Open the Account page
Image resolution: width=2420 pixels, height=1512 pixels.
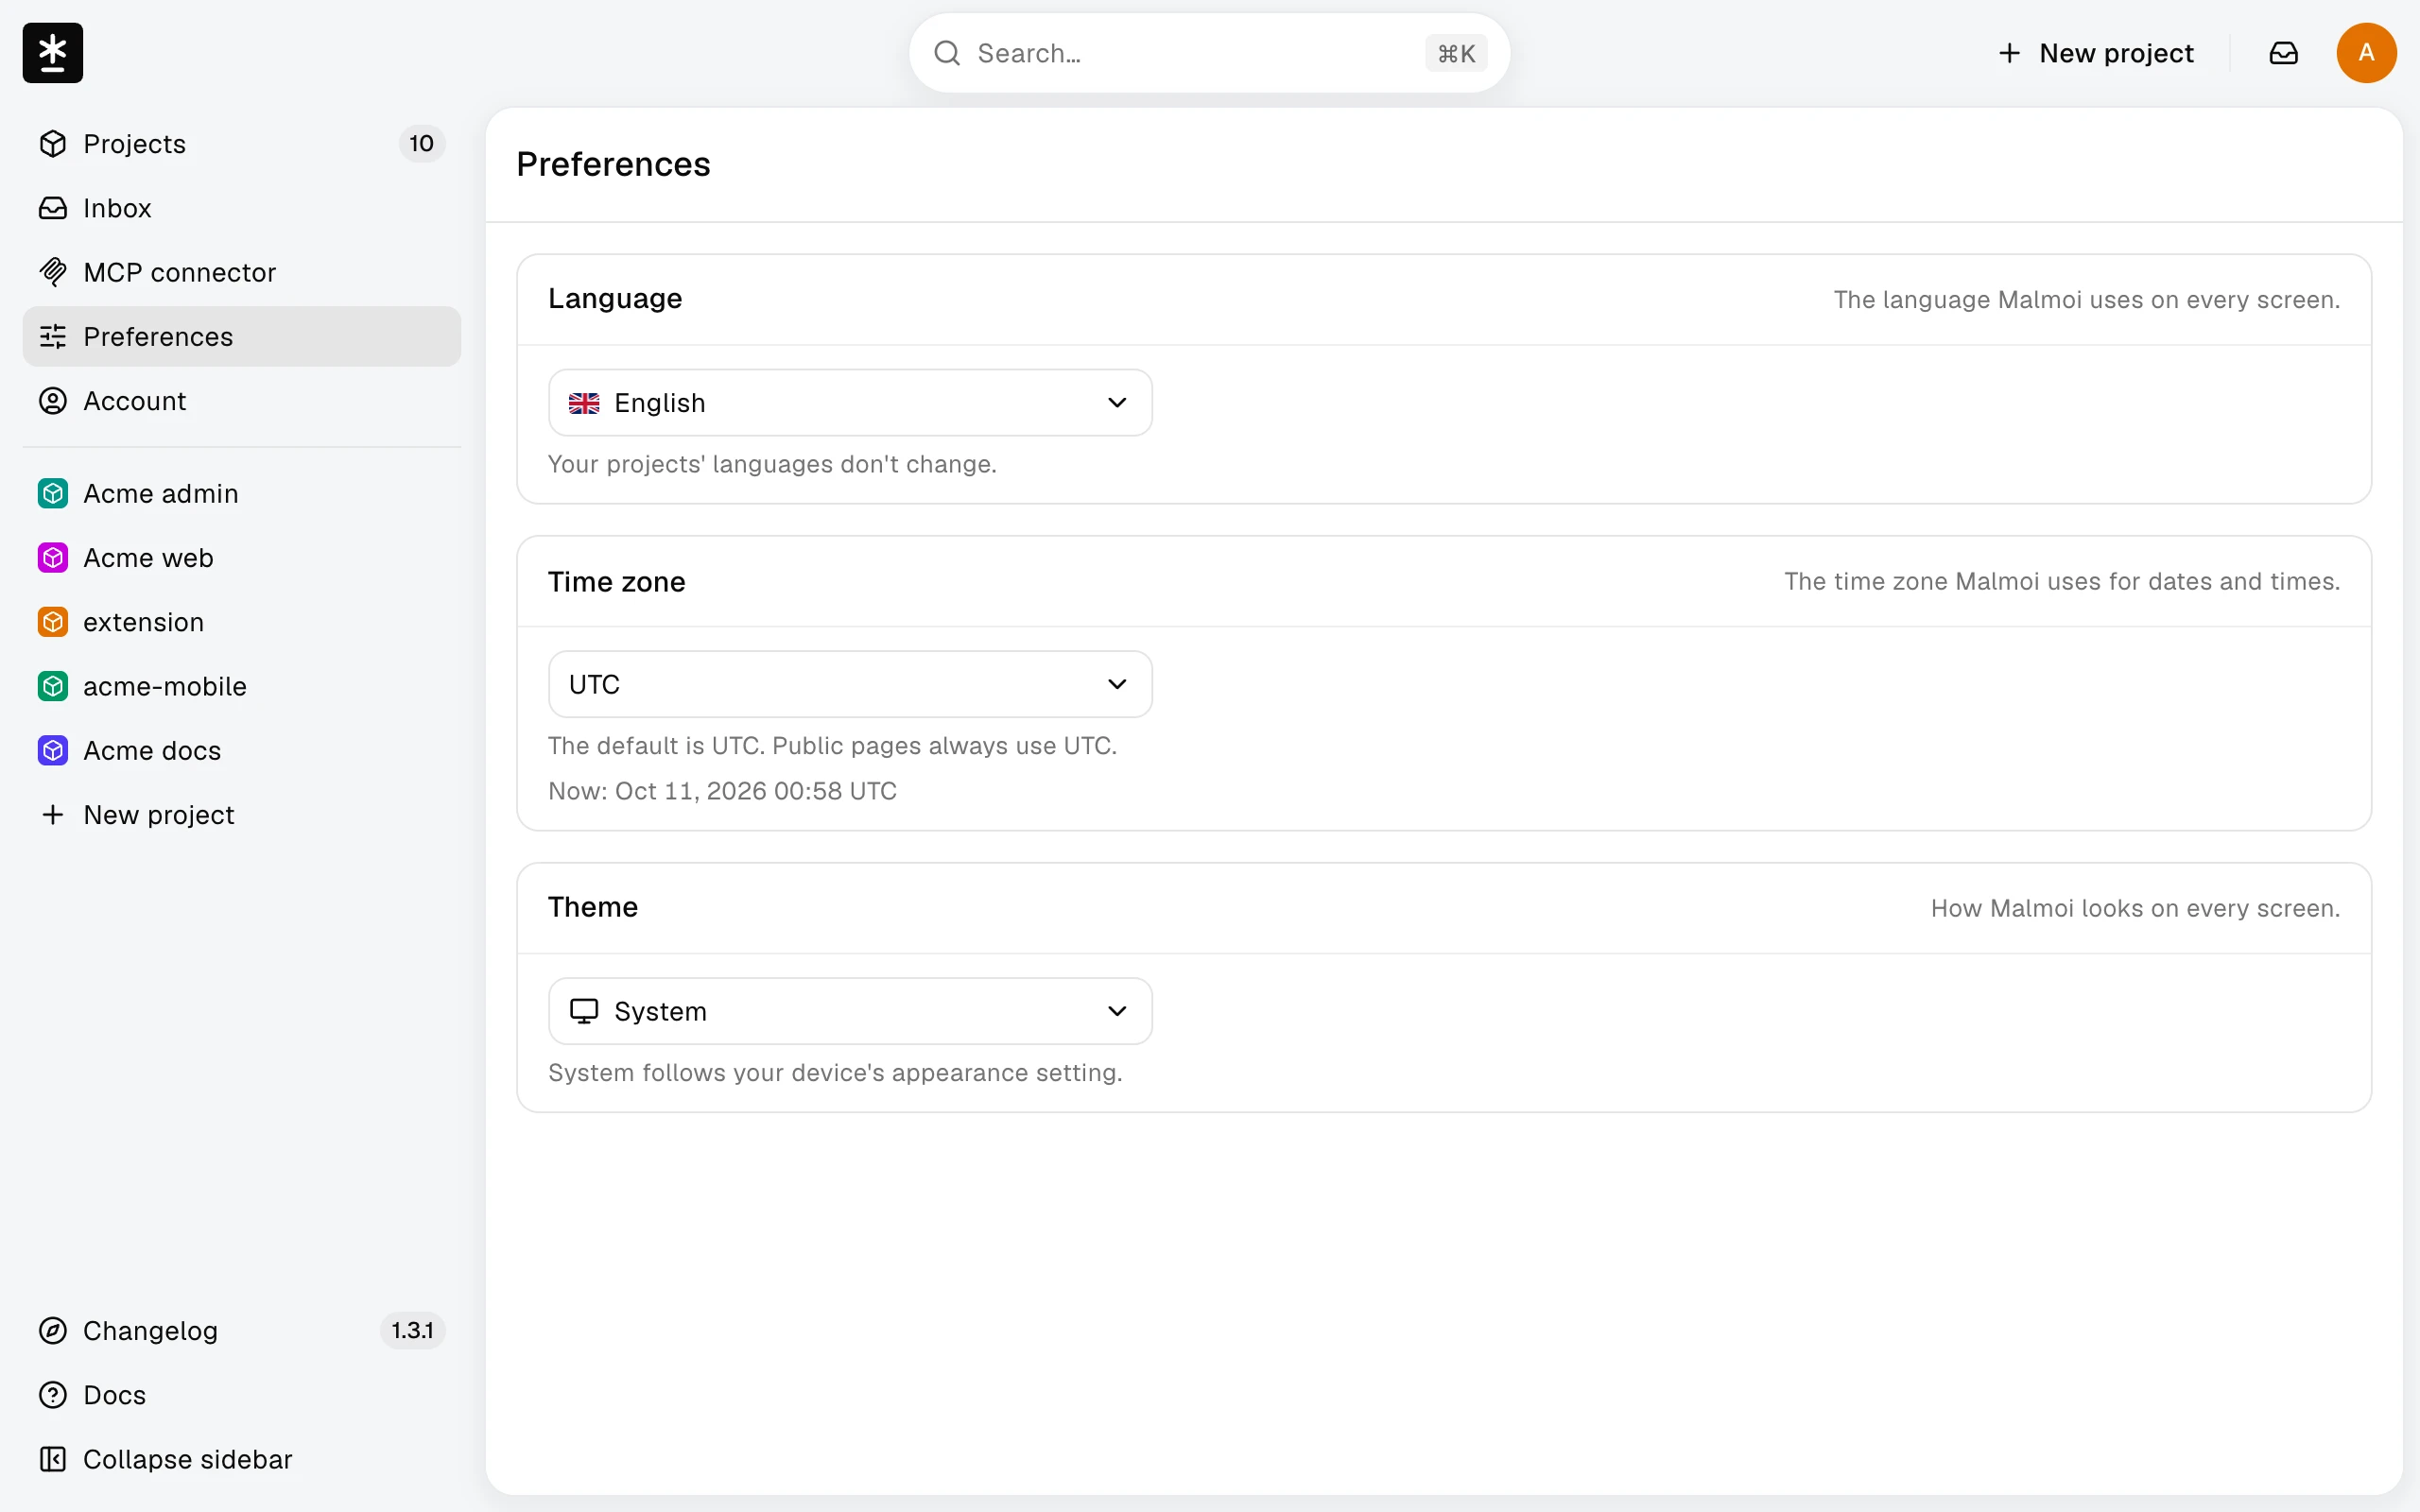242,401
